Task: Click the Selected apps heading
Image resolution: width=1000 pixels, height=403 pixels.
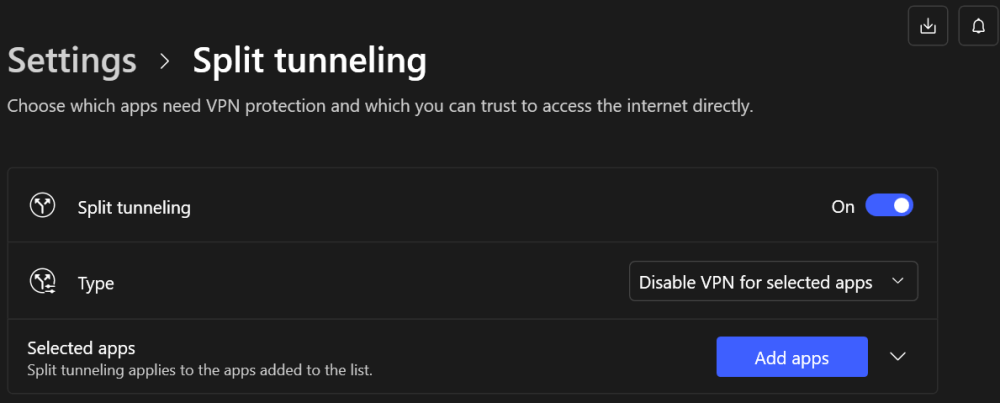Action: click(81, 348)
